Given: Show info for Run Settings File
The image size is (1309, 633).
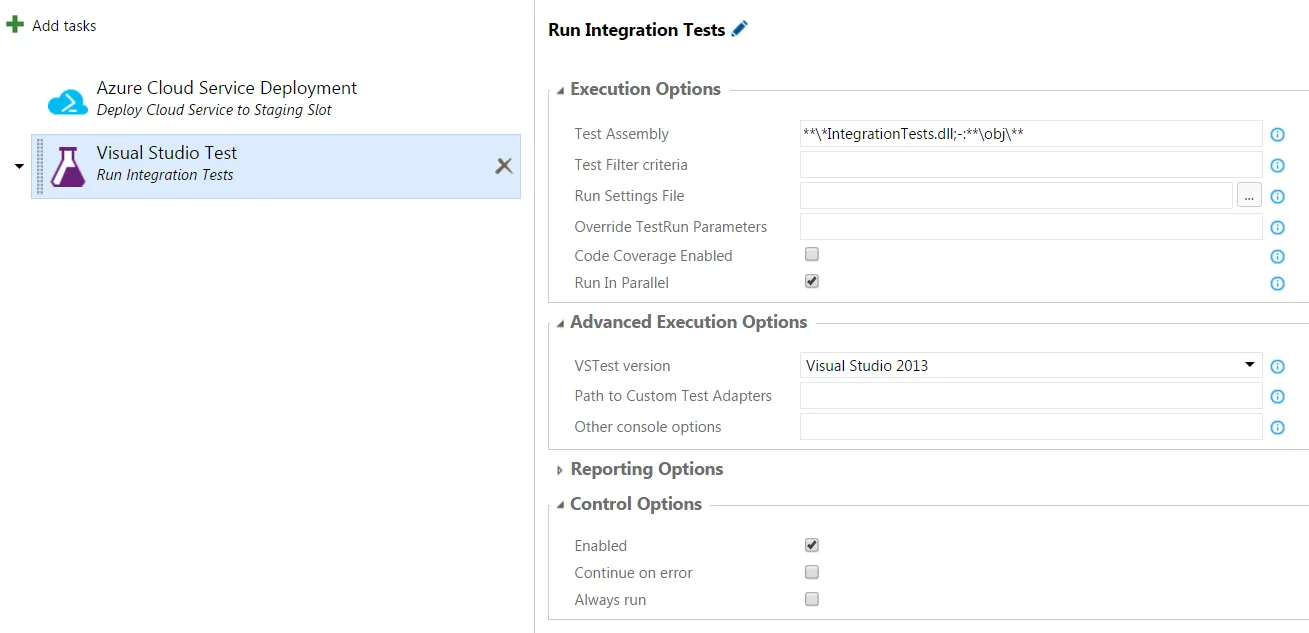Looking at the screenshot, I should click(1277, 197).
